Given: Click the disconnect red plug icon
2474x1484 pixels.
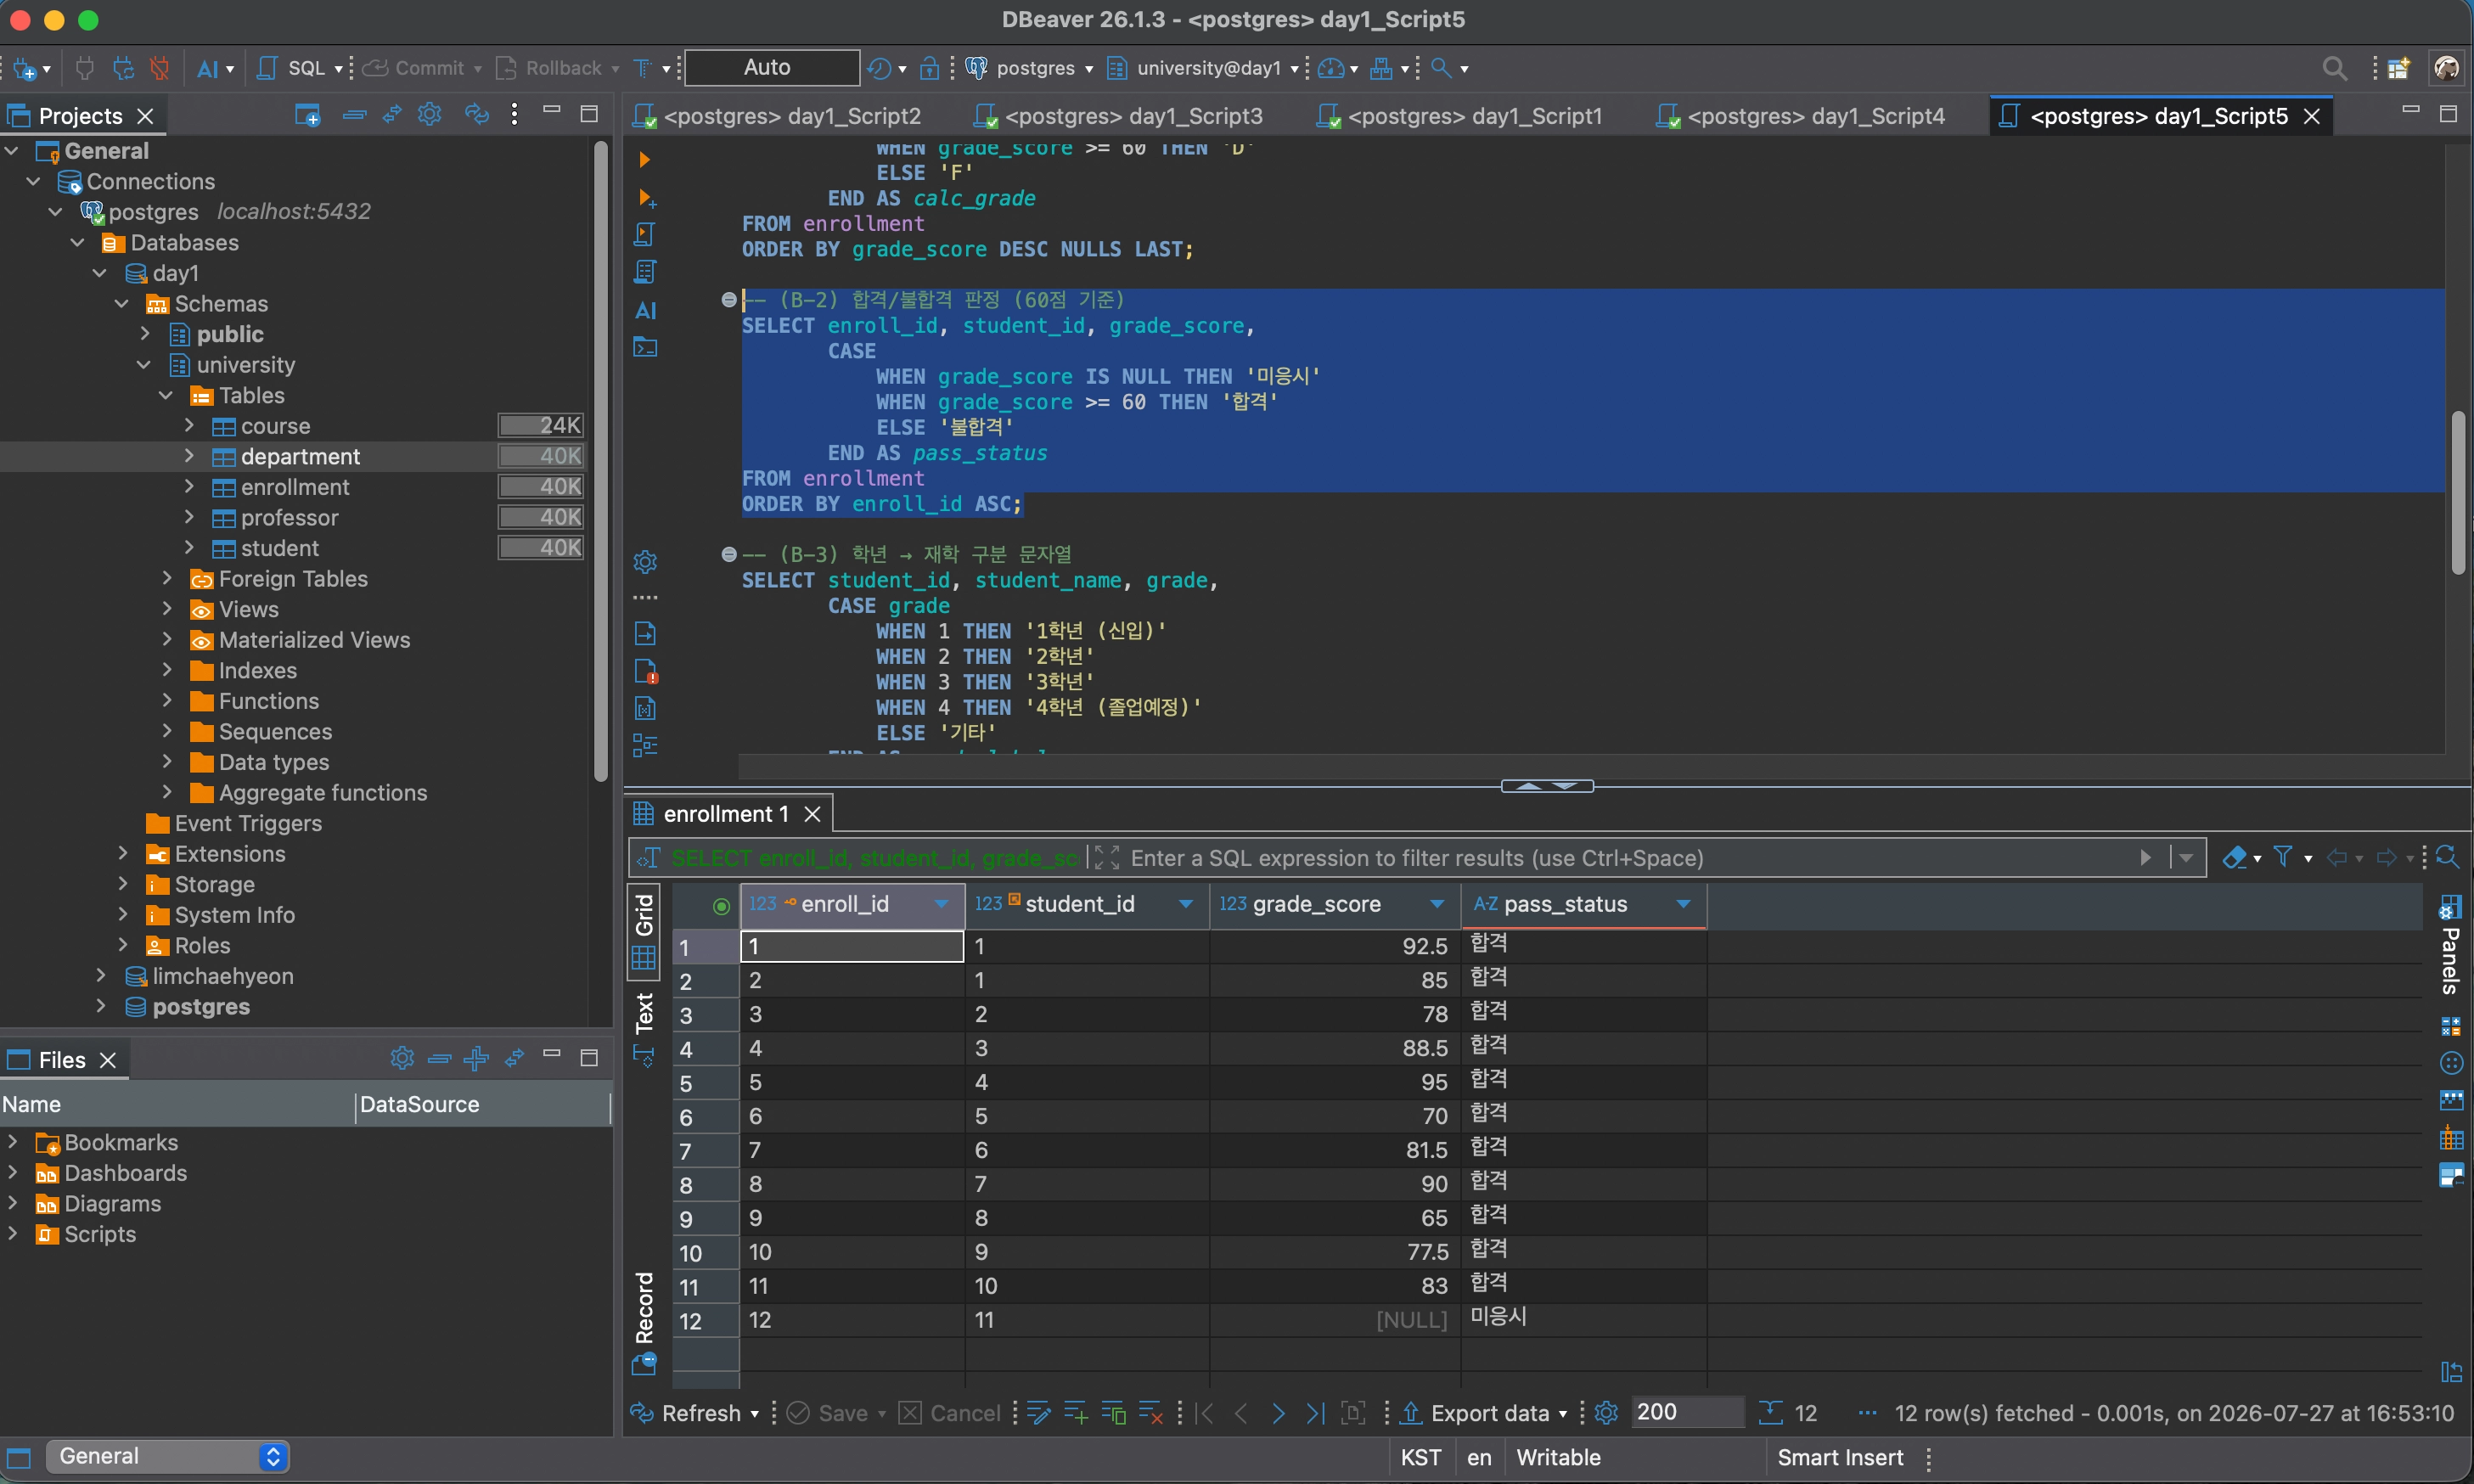Looking at the screenshot, I should (x=159, y=68).
